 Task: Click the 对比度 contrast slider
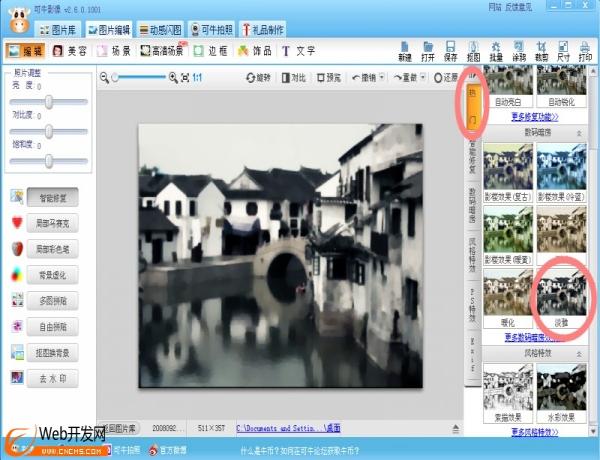pos(50,131)
